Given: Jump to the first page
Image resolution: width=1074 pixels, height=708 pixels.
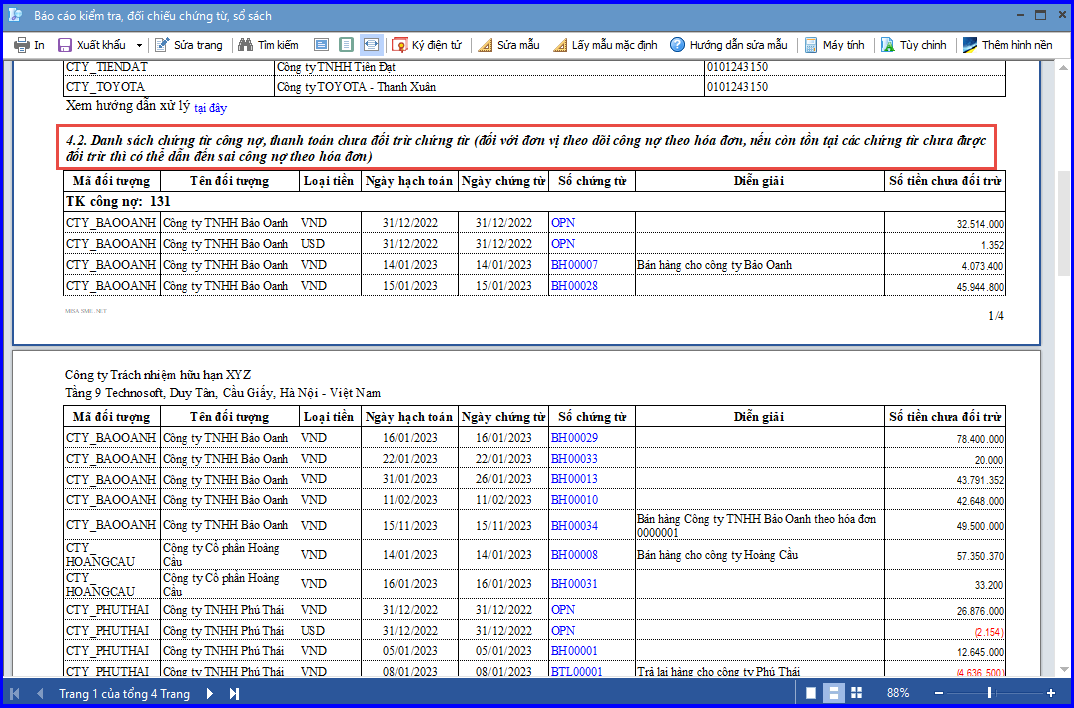Looking at the screenshot, I should [14, 694].
